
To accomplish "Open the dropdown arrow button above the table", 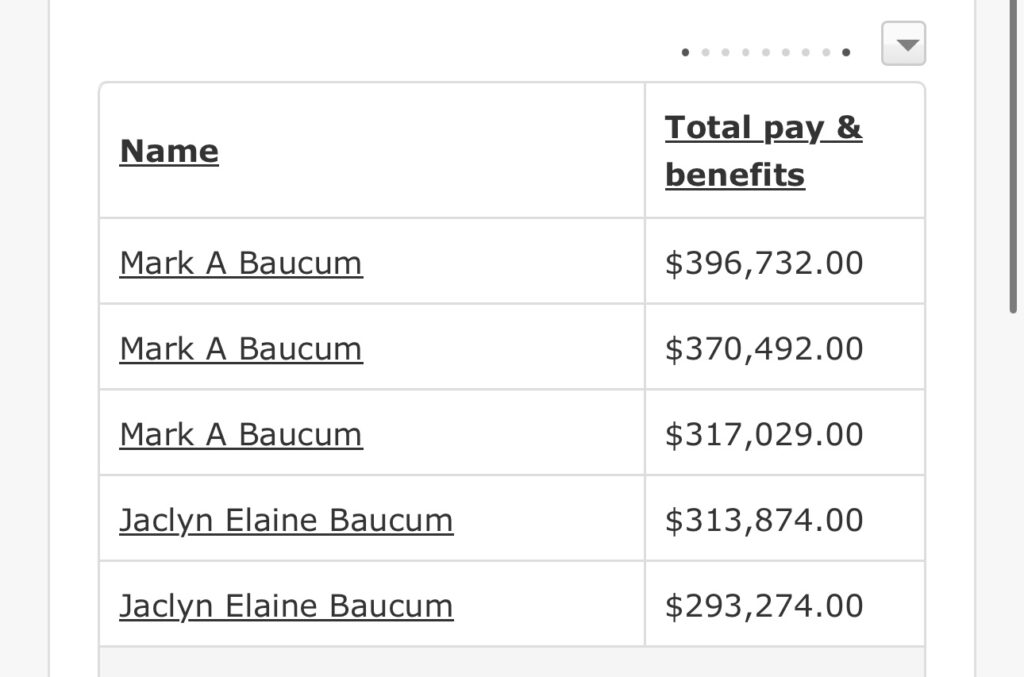I will click(x=903, y=45).
